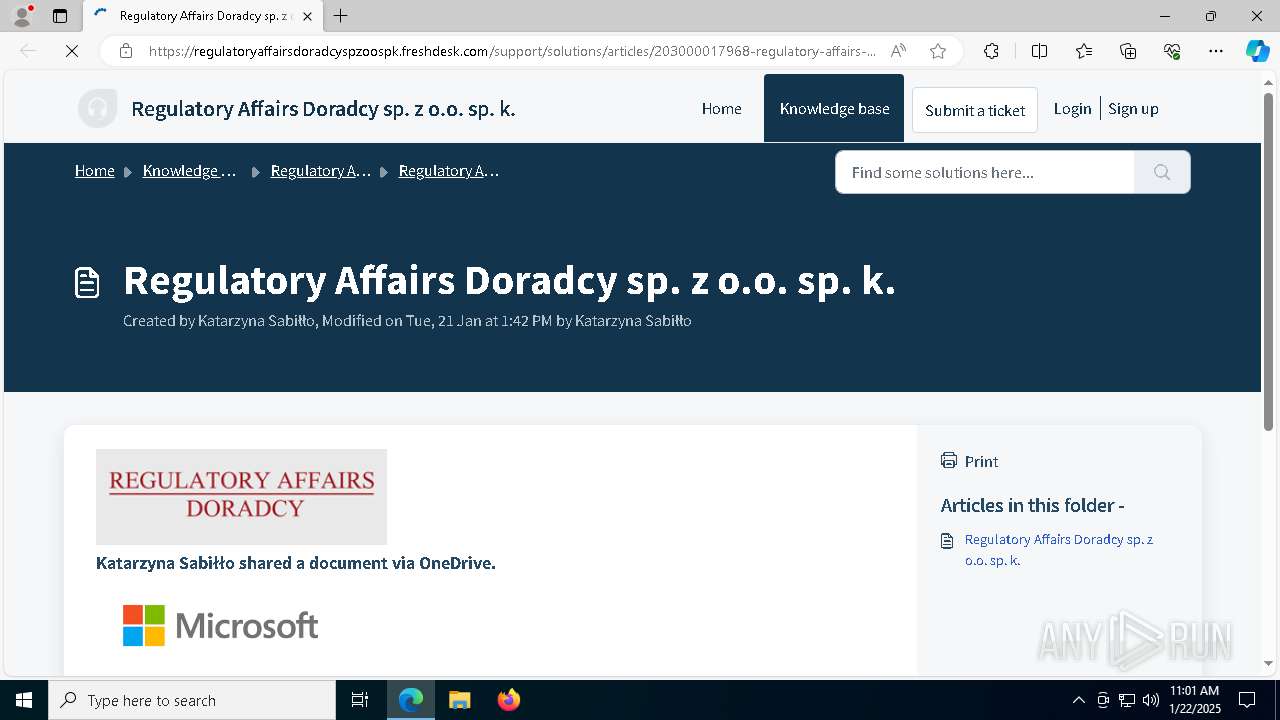Click the Regulatory Affairs Doradcy logo image
Viewport: 1280px width, 720px height.
241,497
